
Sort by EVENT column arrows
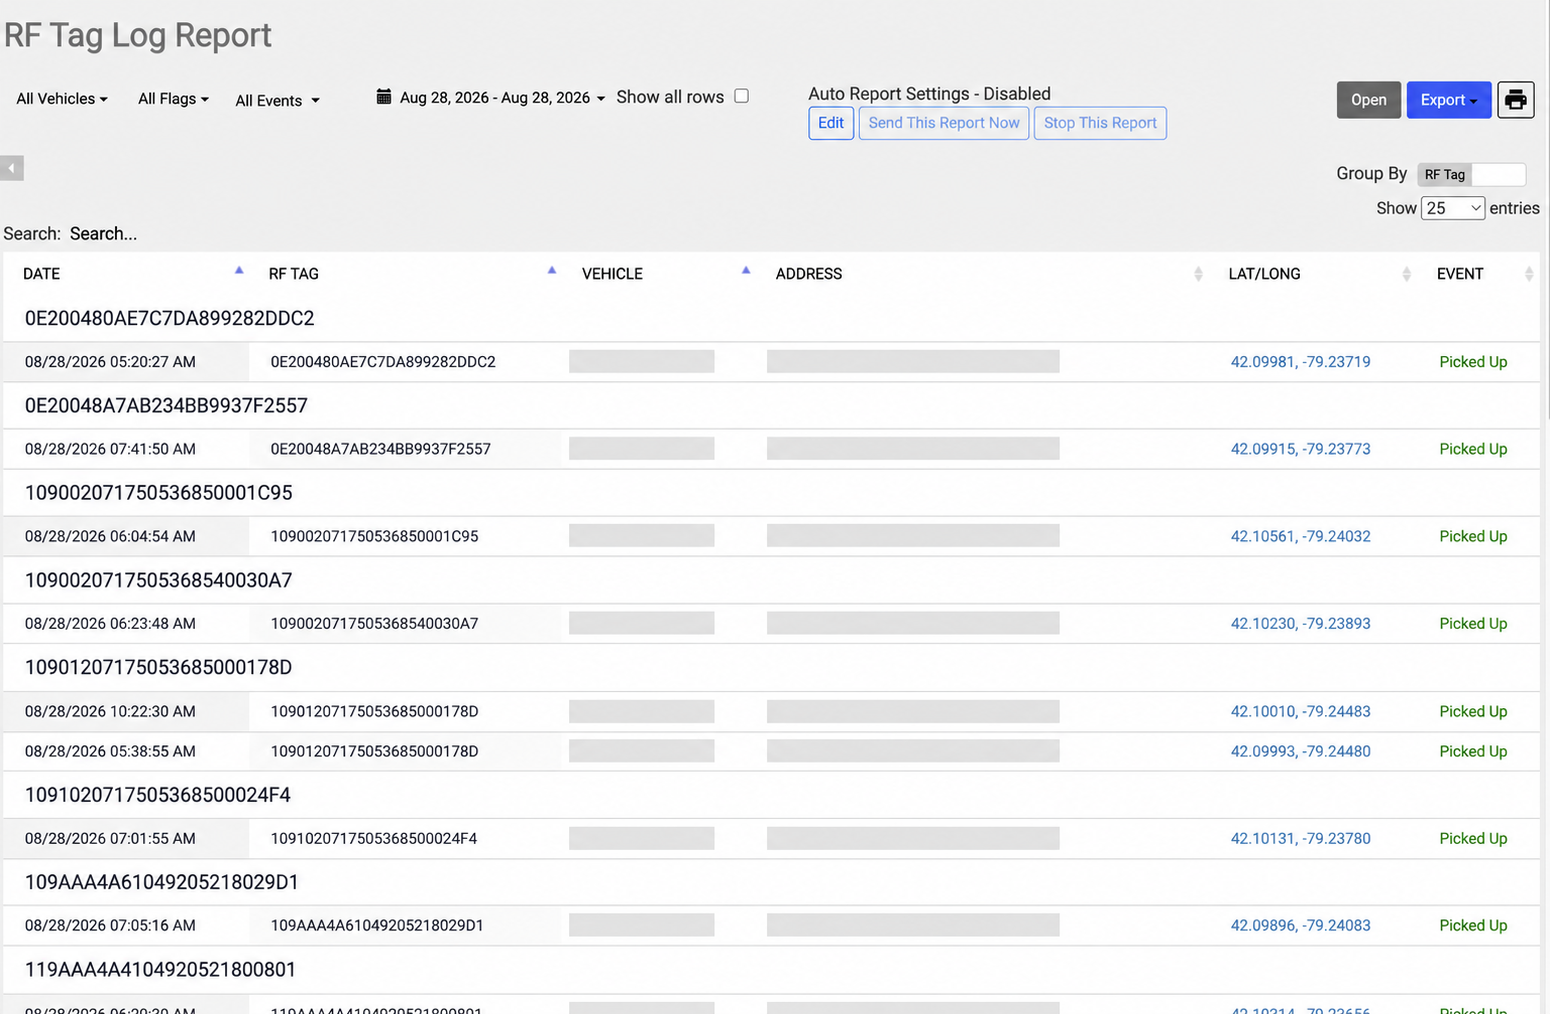click(1529, 274)
